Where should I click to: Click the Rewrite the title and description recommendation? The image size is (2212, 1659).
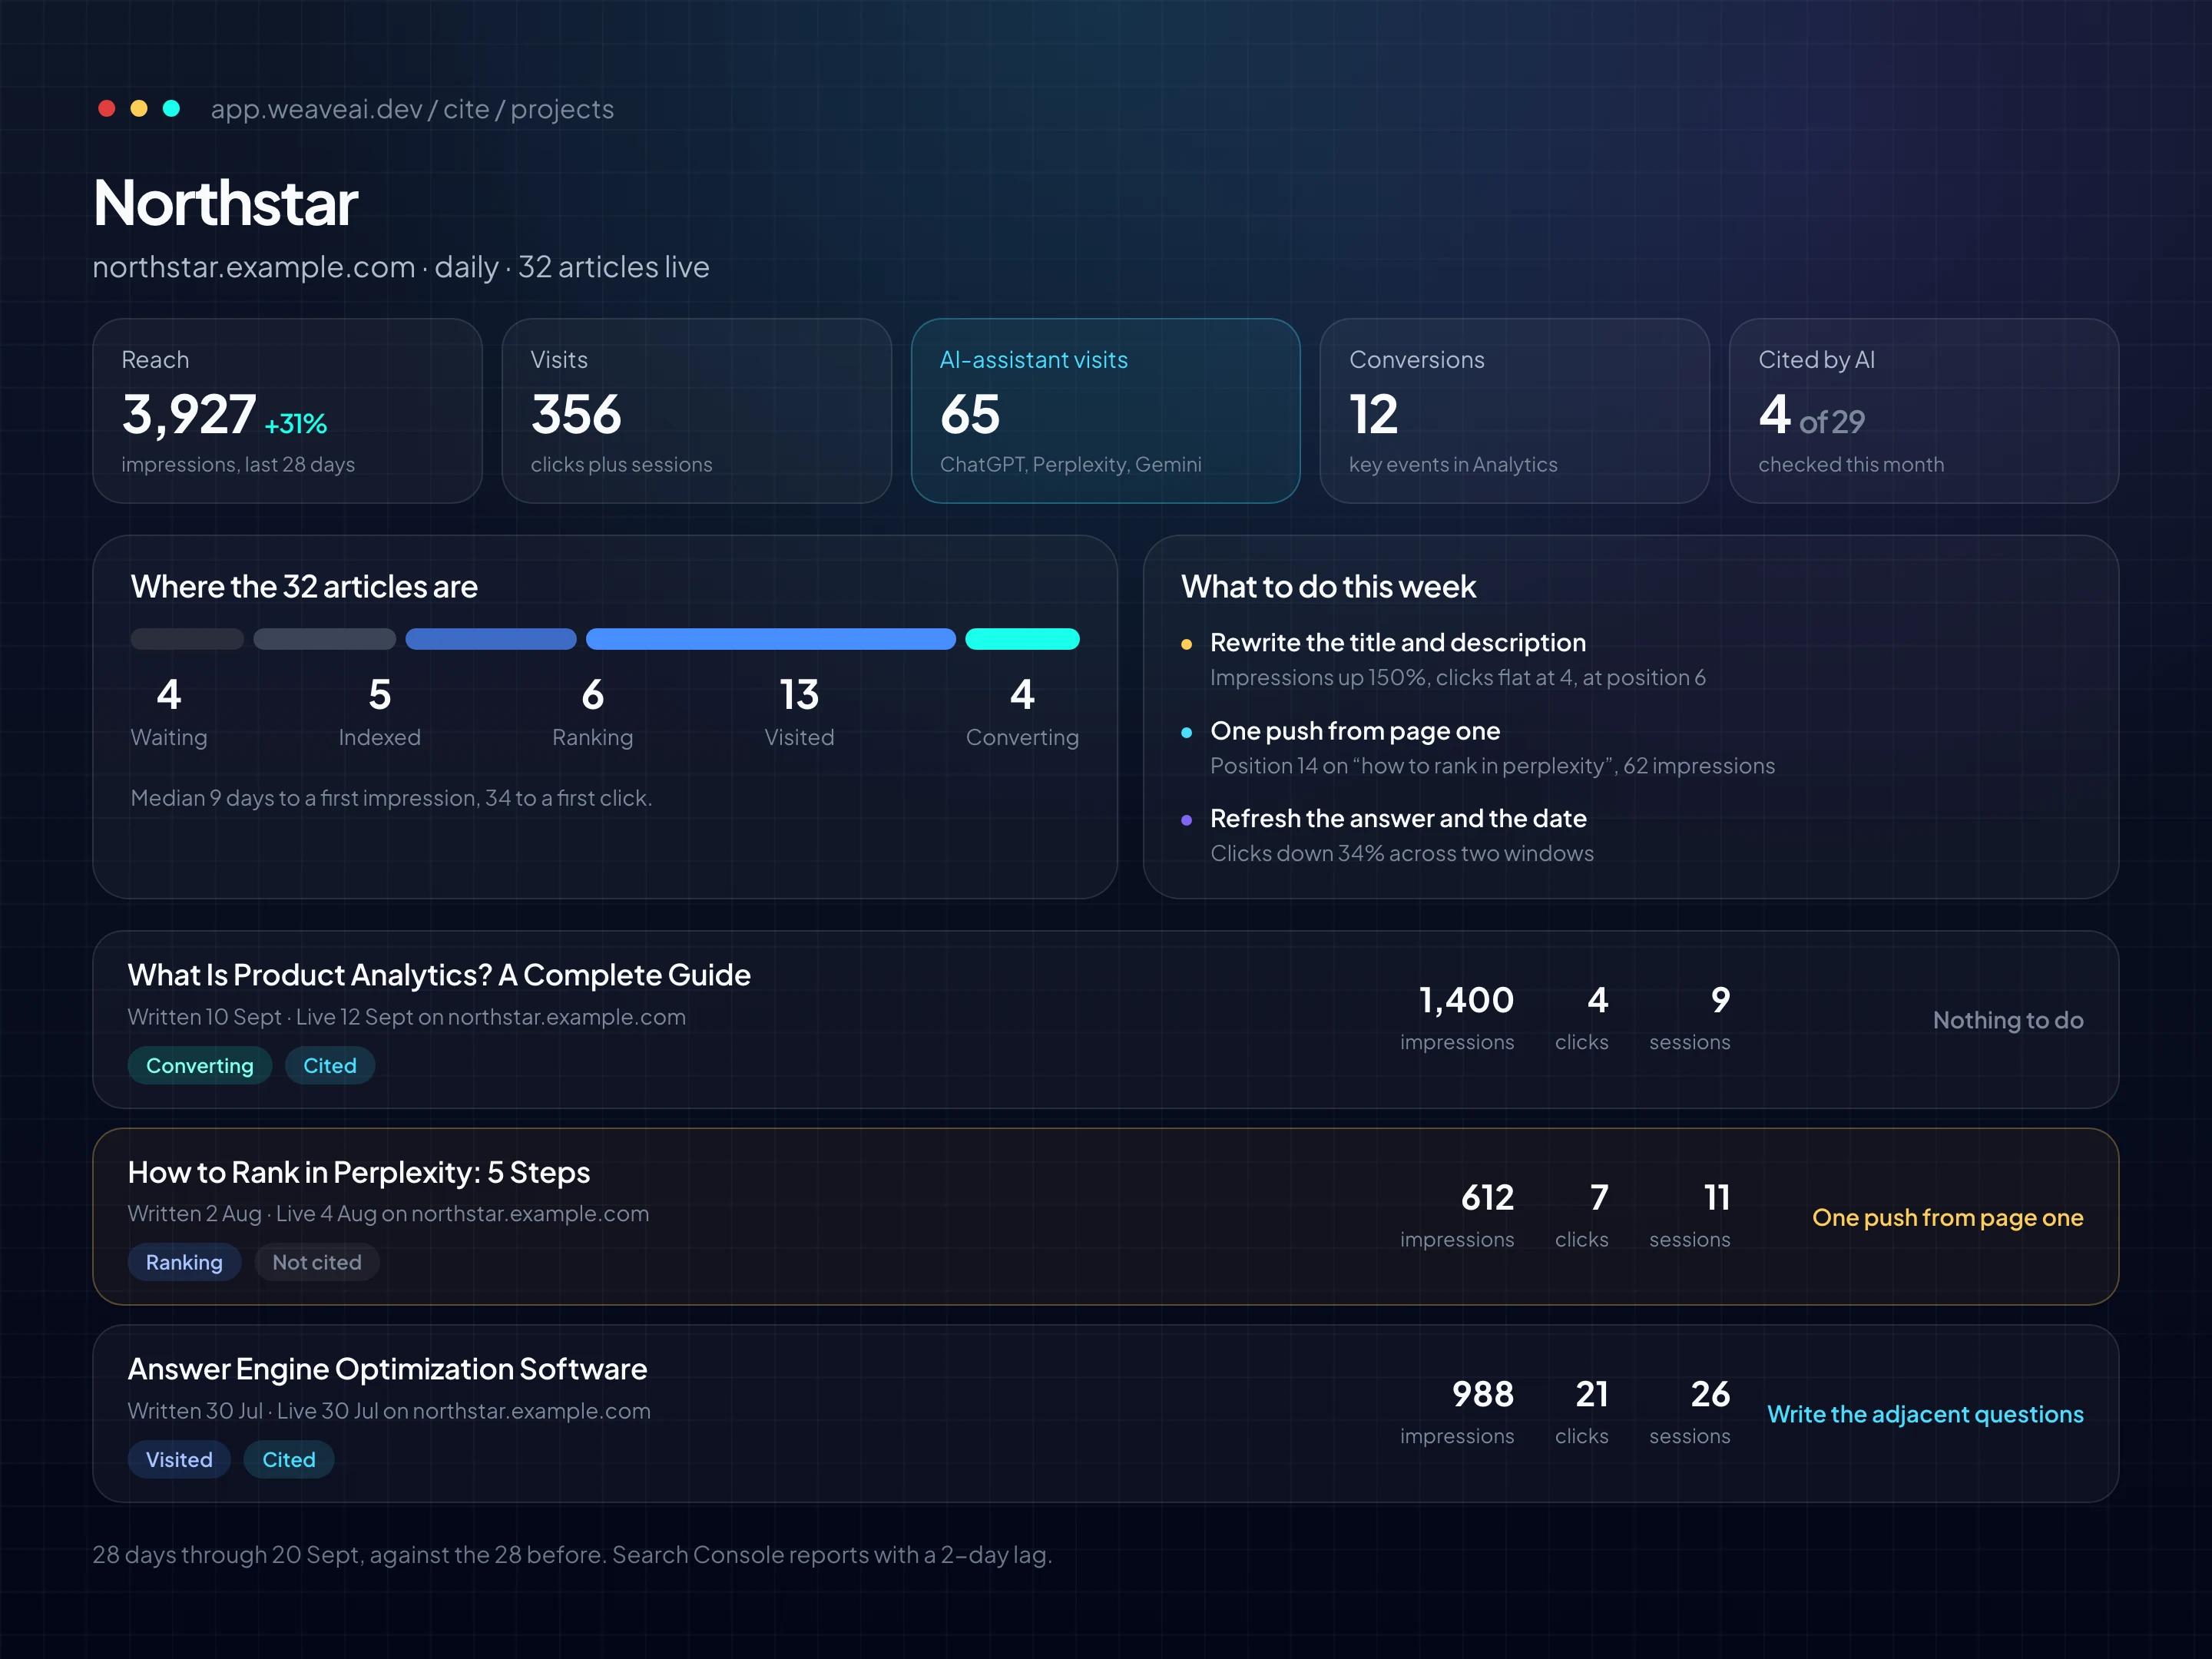coord(1398,642)
